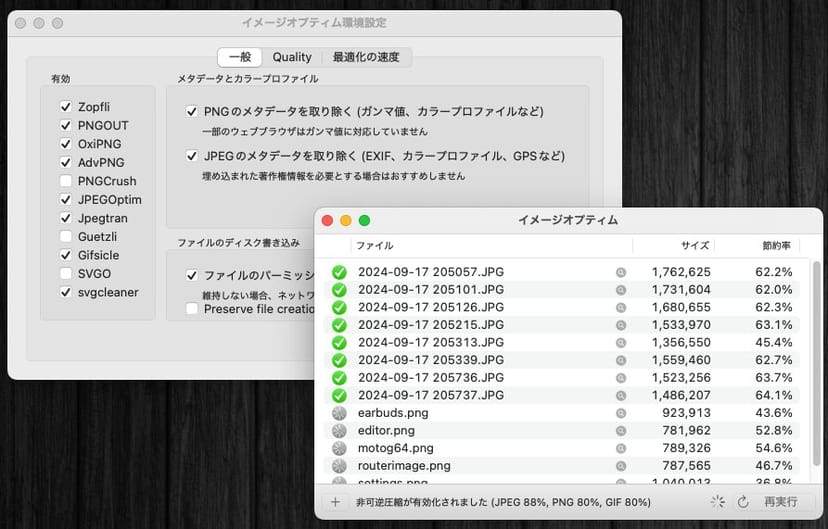
Task: Uncheck the JPEG metadata removal option
Action: 191,156
